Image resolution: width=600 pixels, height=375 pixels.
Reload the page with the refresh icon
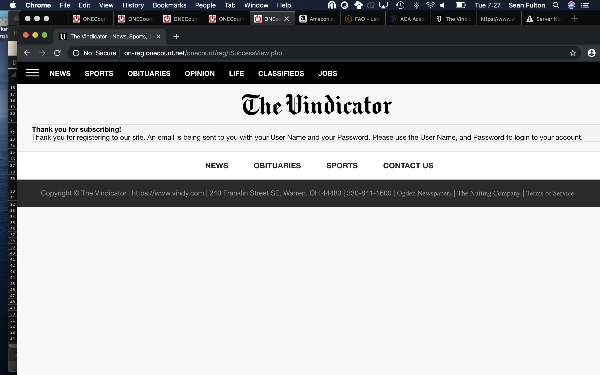pos(57,53)
